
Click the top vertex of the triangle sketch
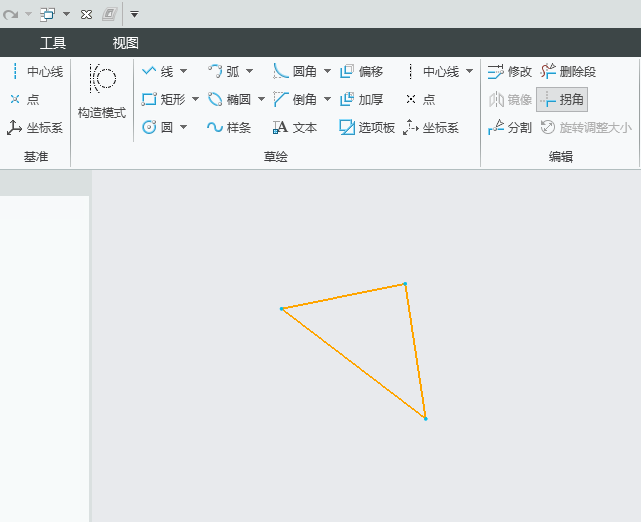[405, 283]
